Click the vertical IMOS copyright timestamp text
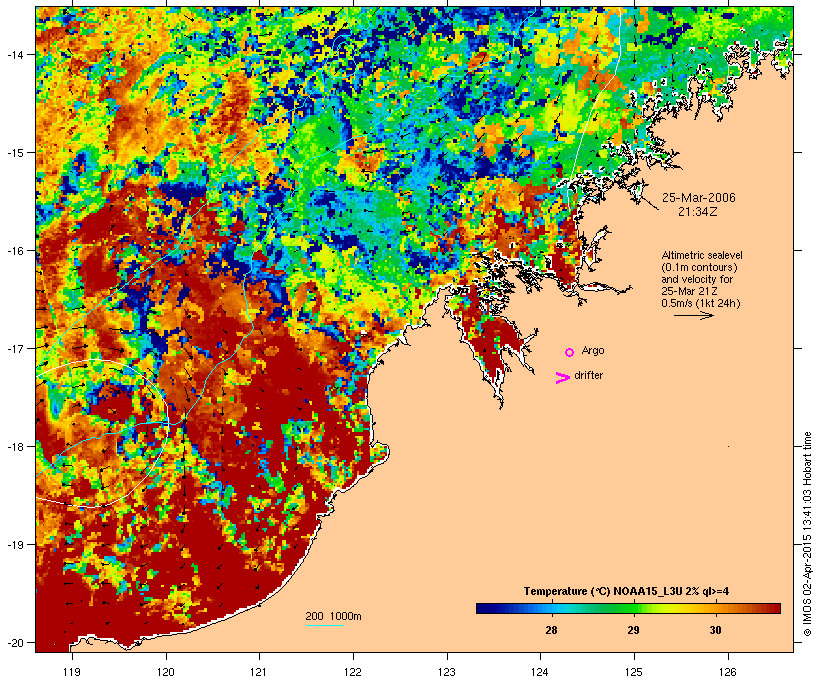This screenshot has height=680, width=820. click(808, 534)
